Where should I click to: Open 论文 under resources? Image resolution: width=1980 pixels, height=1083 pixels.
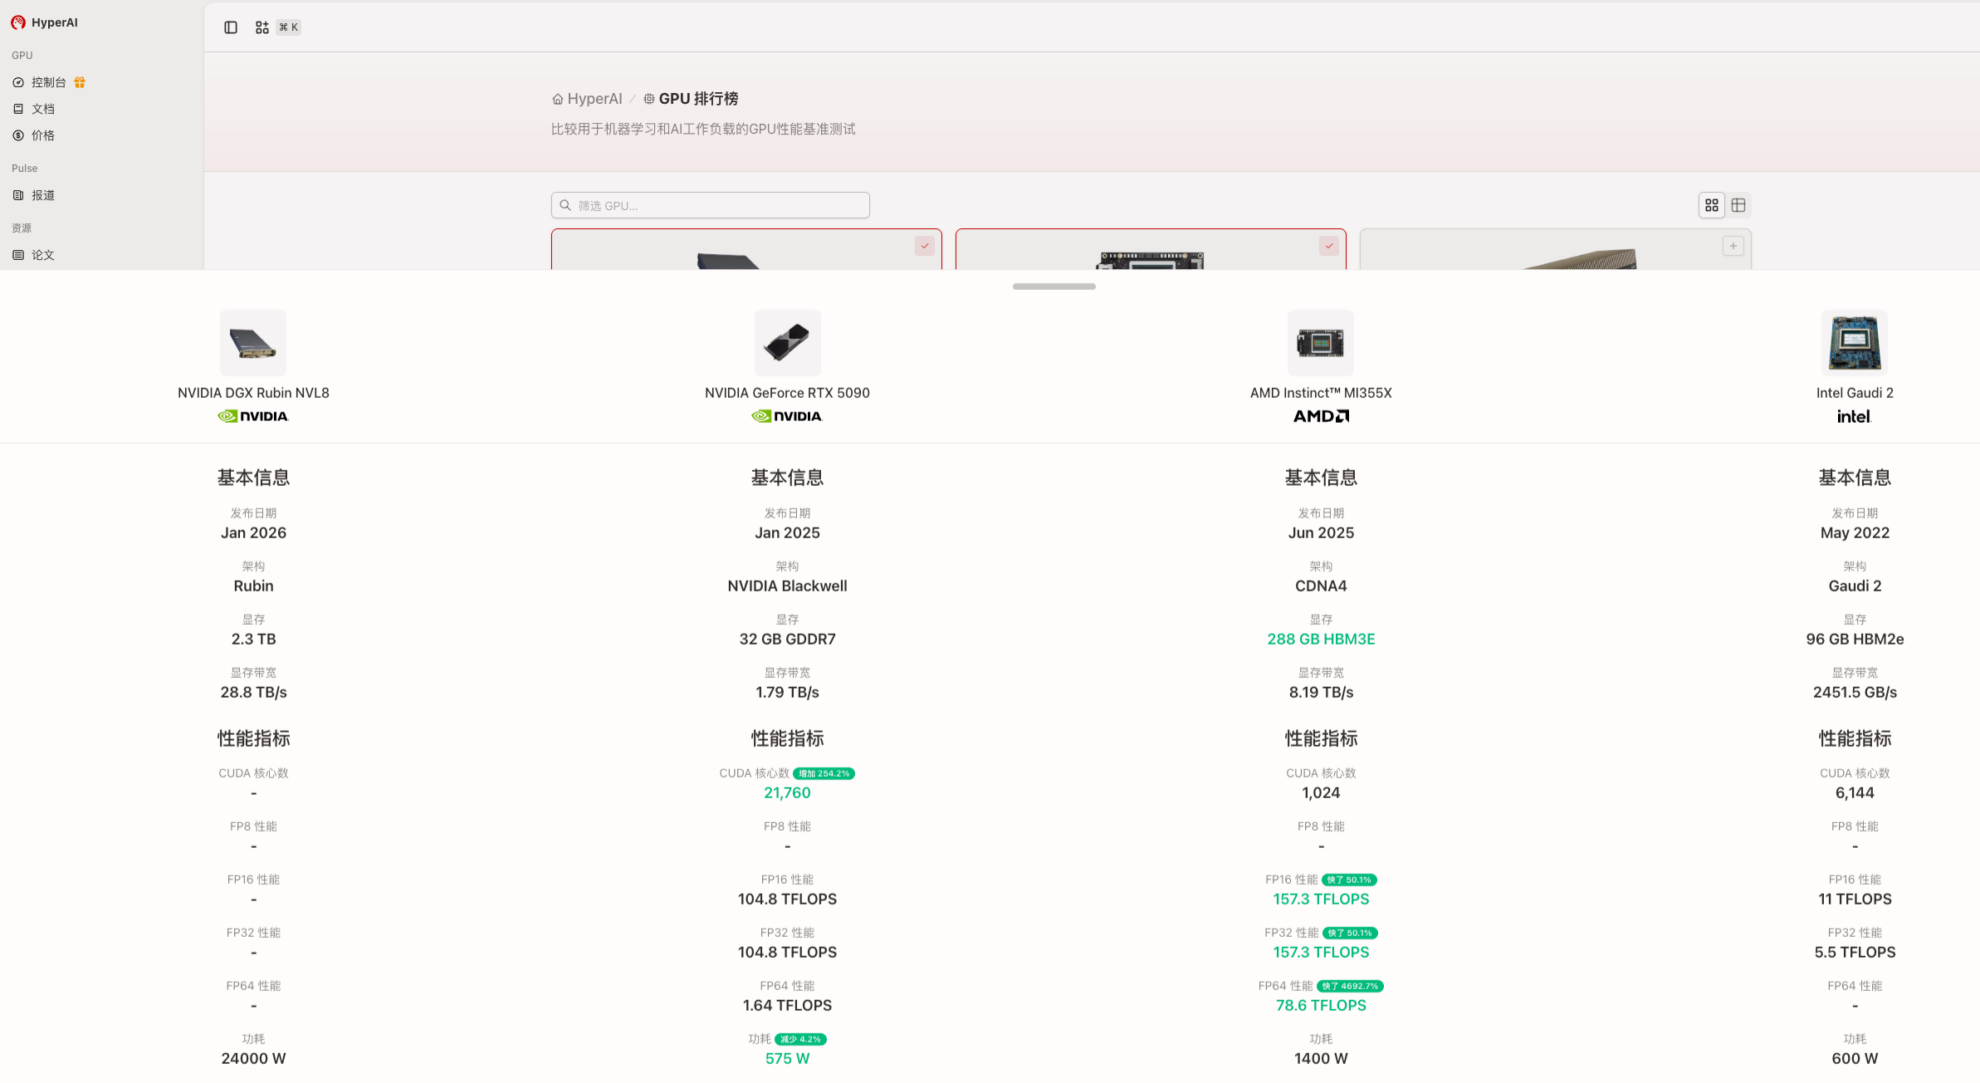pos(43,255)
